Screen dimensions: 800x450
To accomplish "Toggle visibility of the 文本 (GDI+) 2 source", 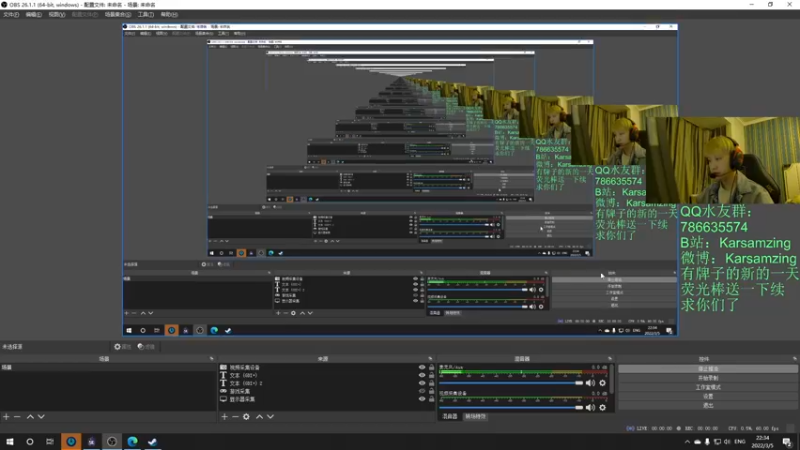I will (x=422, y=383).
